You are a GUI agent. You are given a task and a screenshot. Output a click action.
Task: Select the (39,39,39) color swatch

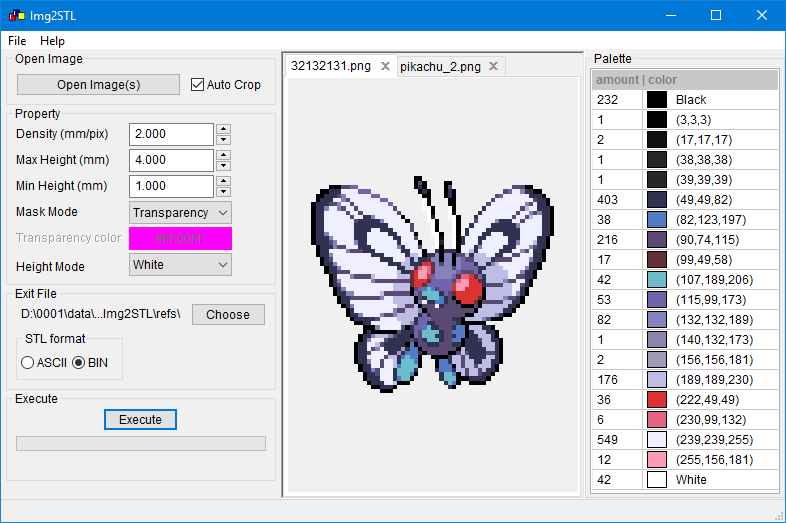pos(657,180)
